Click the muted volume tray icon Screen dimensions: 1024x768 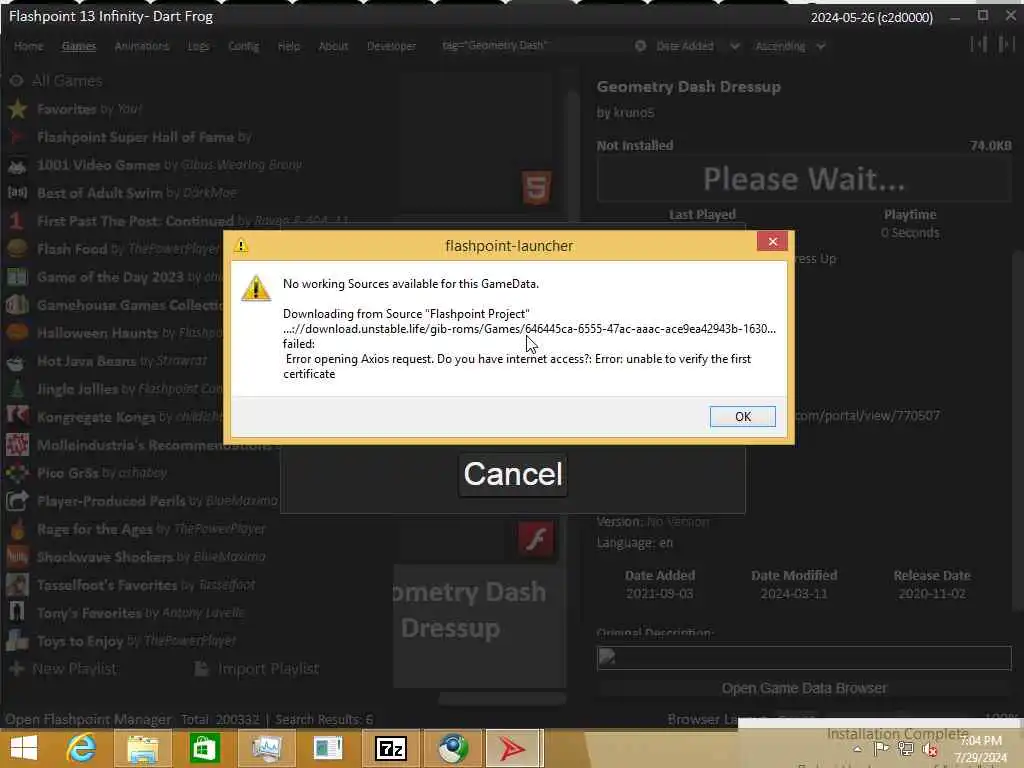tap(931, 750)
